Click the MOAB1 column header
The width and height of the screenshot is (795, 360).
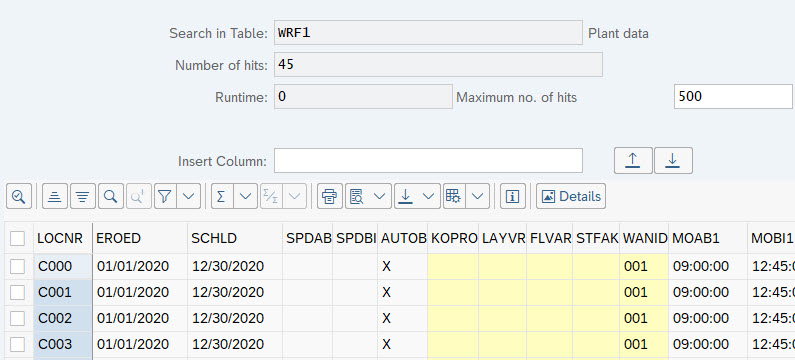point(708,238)
